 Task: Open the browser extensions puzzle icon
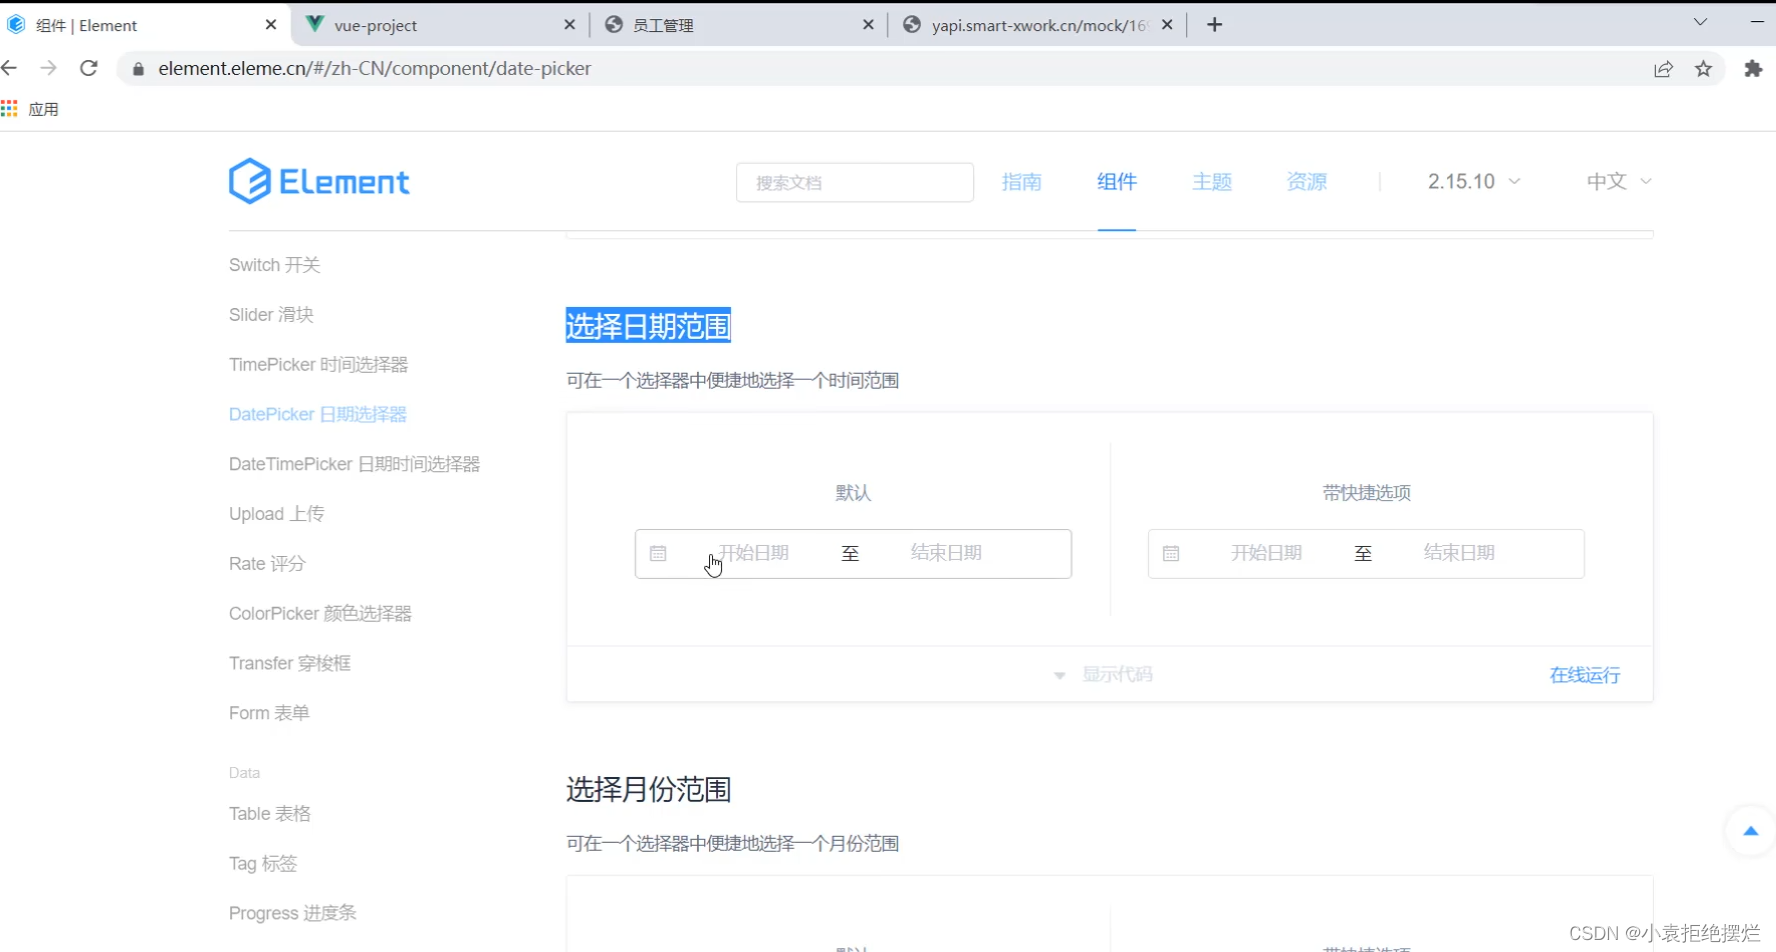(1753, 69)
